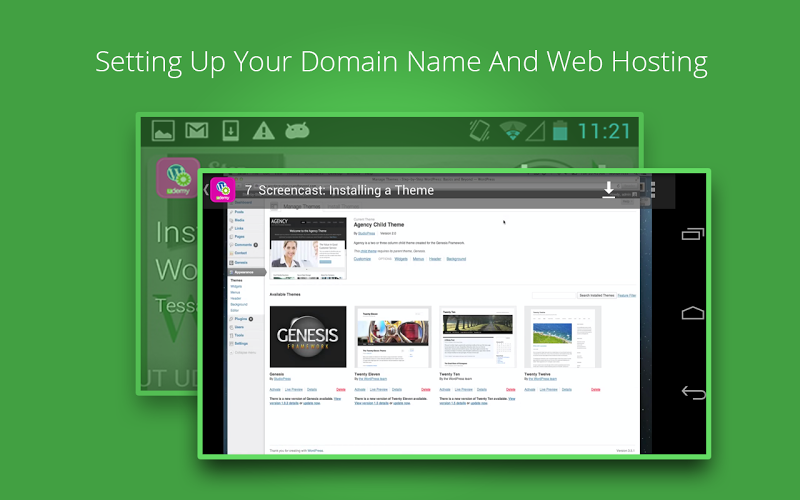Open the picture notification icon in status bar

coord(163,131)
